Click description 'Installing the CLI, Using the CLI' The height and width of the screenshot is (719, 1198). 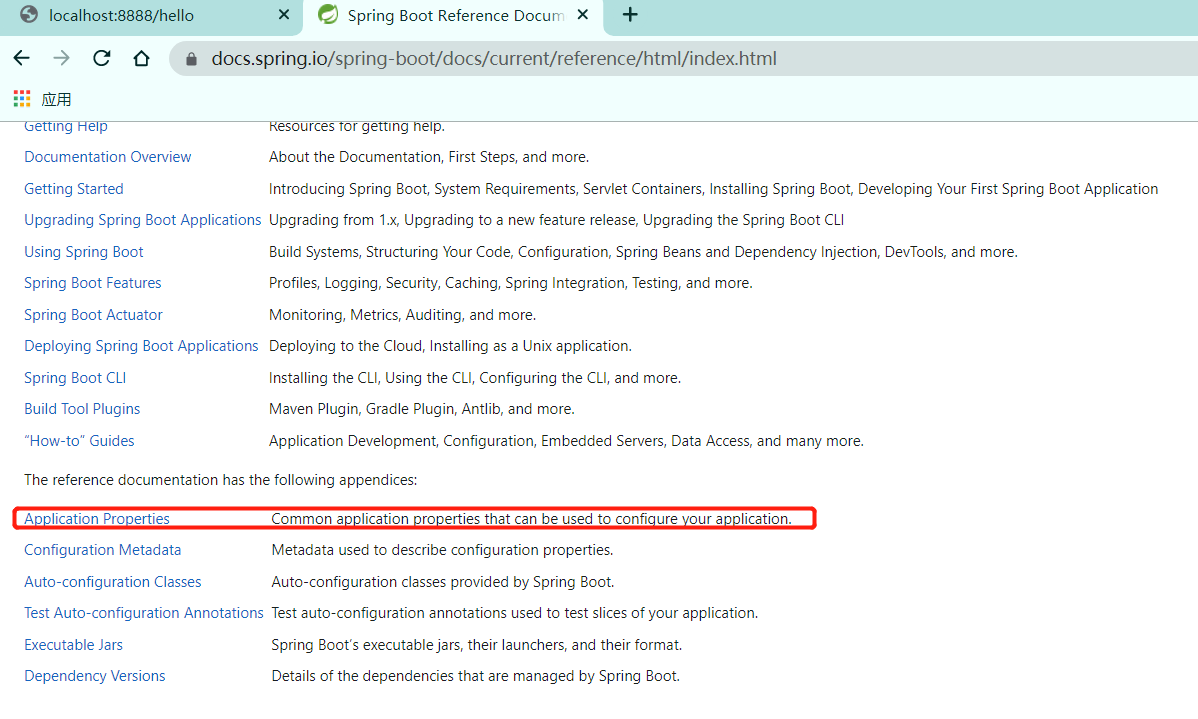[x=474, y=377]
